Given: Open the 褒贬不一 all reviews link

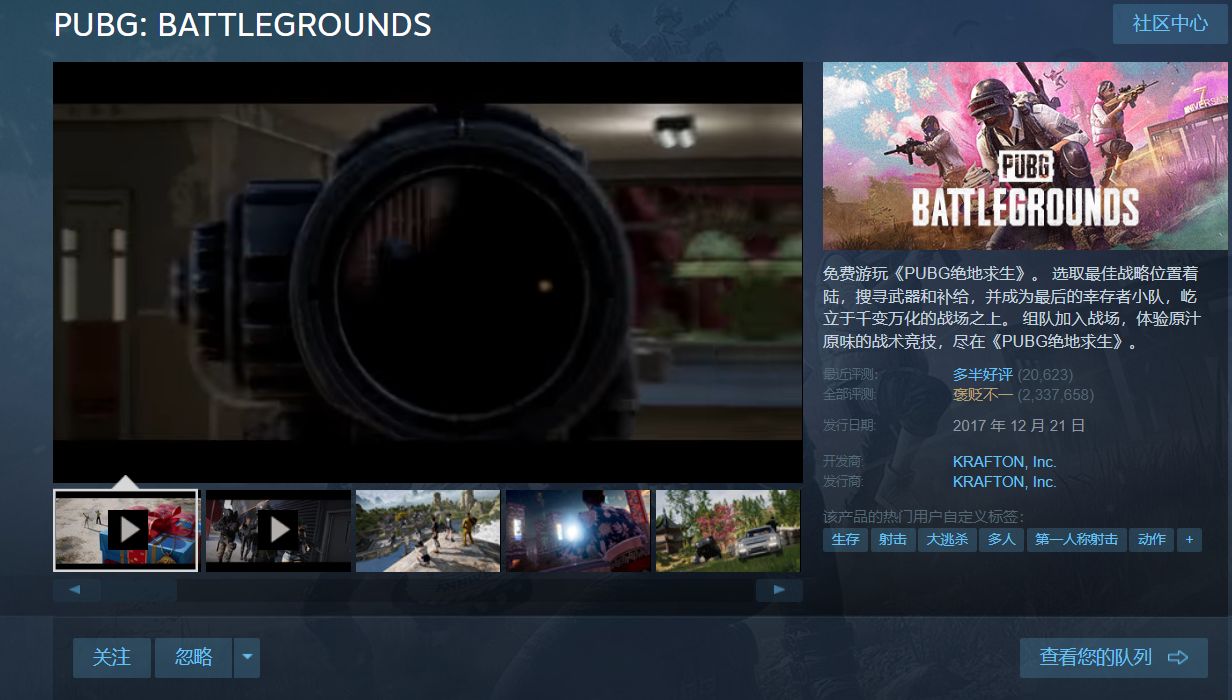Looking at the screenshot, I should (983, 395).
